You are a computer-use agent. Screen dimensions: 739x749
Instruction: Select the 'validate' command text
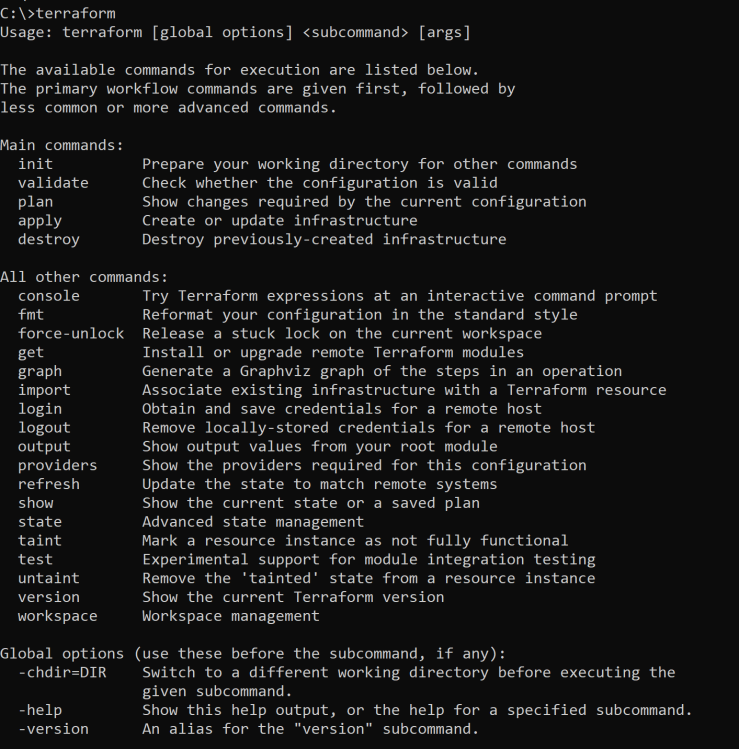point(53,183)
